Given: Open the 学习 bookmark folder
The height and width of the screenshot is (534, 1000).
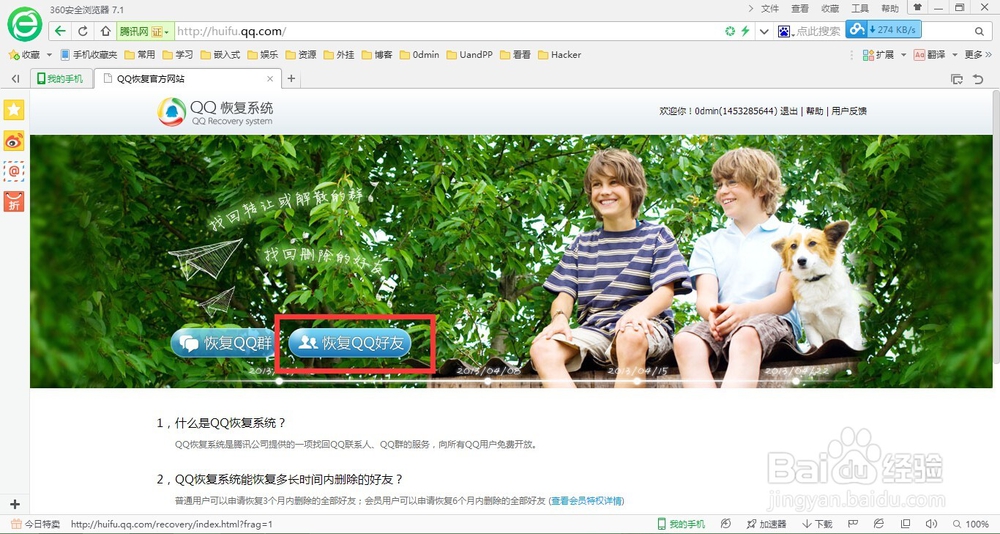Looking at the screenshot, I should [178, 55].
